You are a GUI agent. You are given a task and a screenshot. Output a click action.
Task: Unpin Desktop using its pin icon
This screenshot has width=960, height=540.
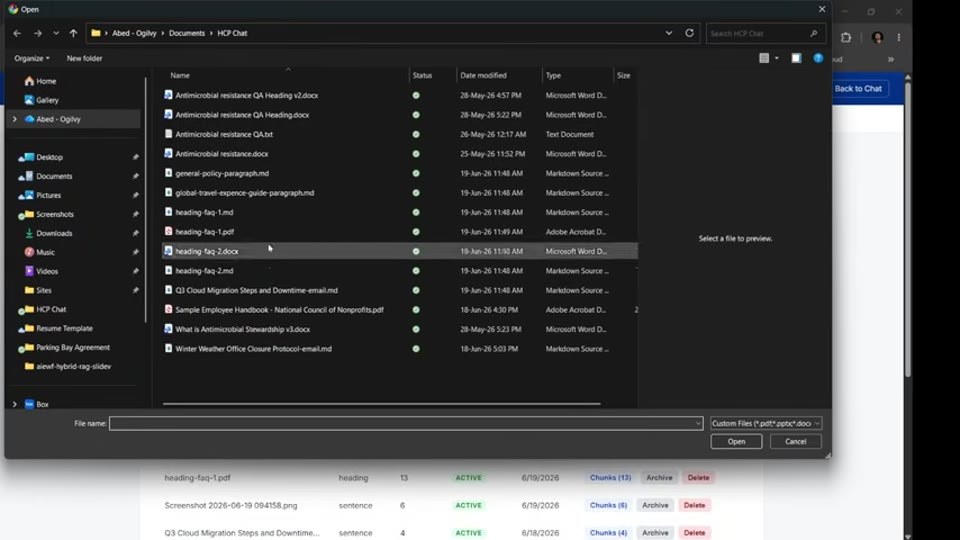tap(135, 157)
